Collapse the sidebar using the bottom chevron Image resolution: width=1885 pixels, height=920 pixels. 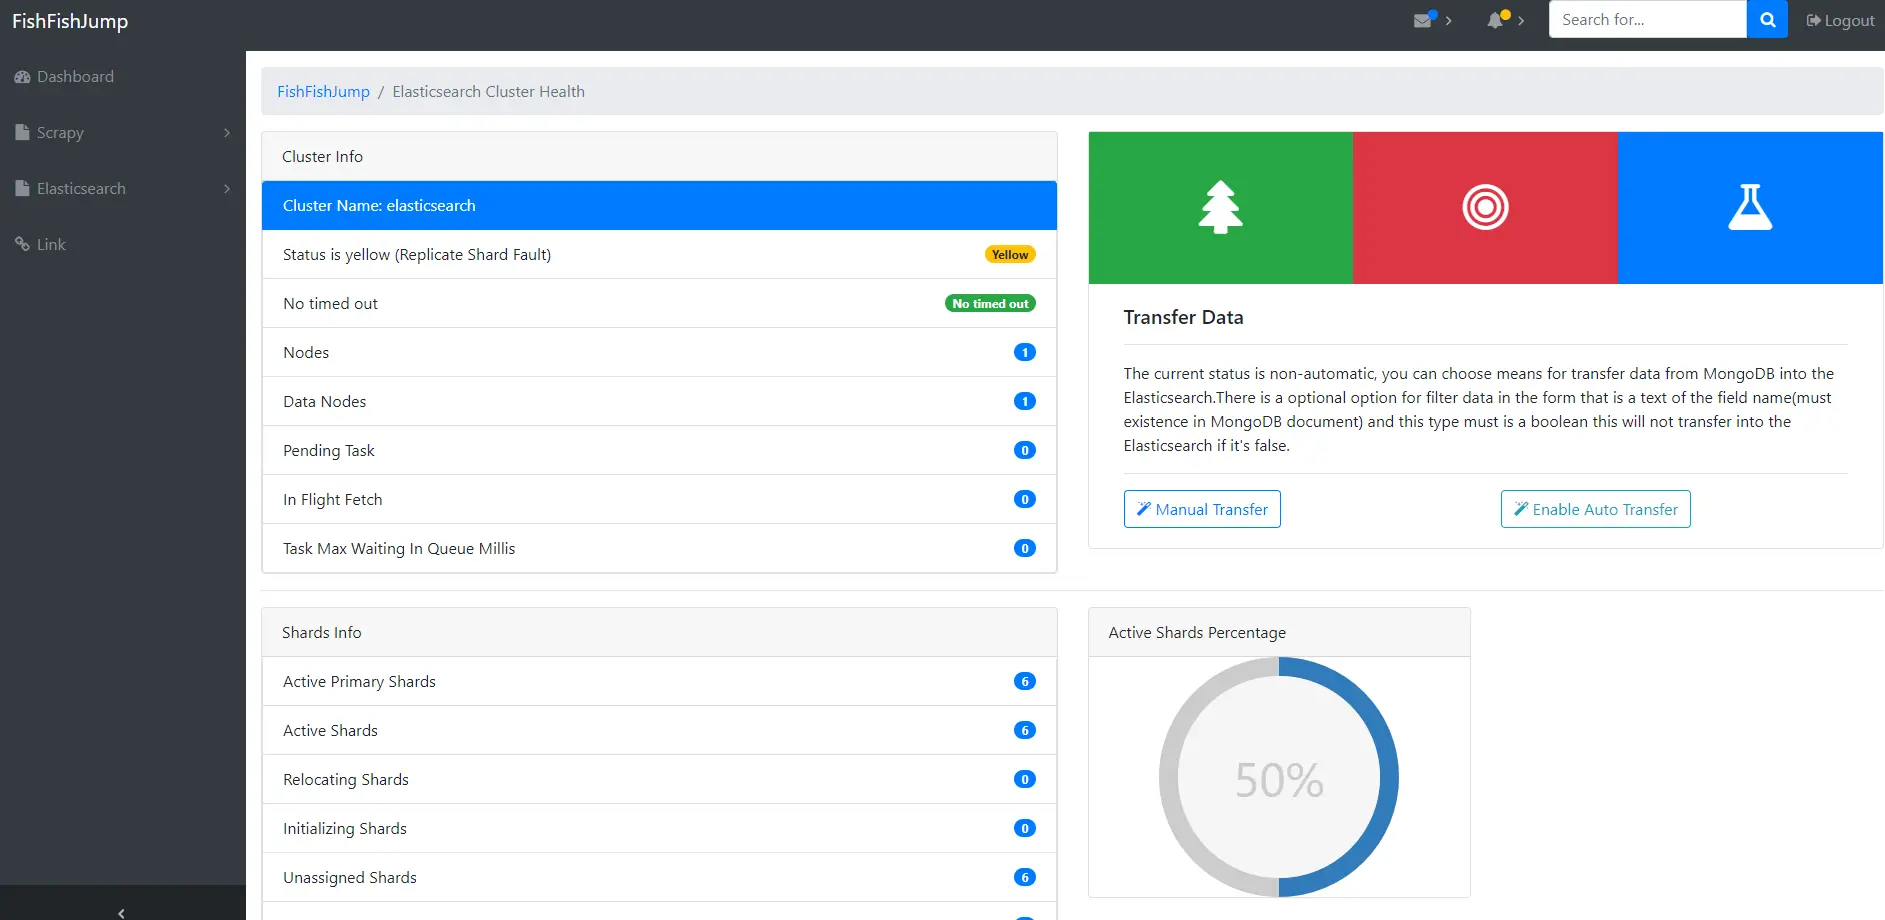coord(122,912)
